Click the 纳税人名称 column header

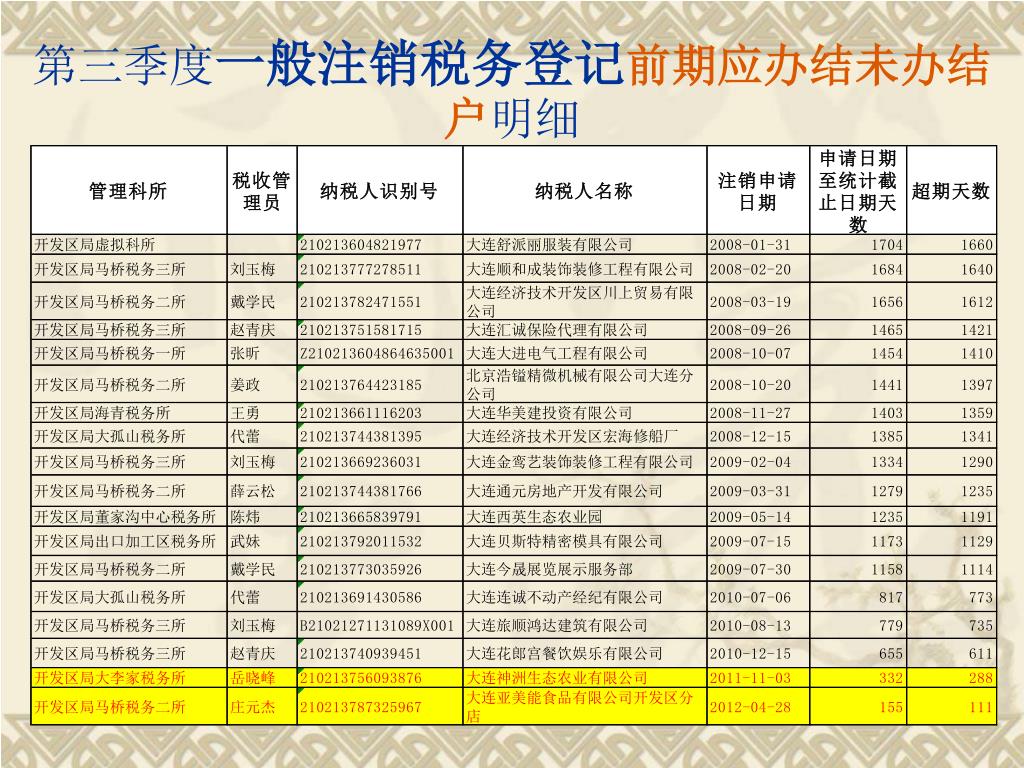[584, 191]
